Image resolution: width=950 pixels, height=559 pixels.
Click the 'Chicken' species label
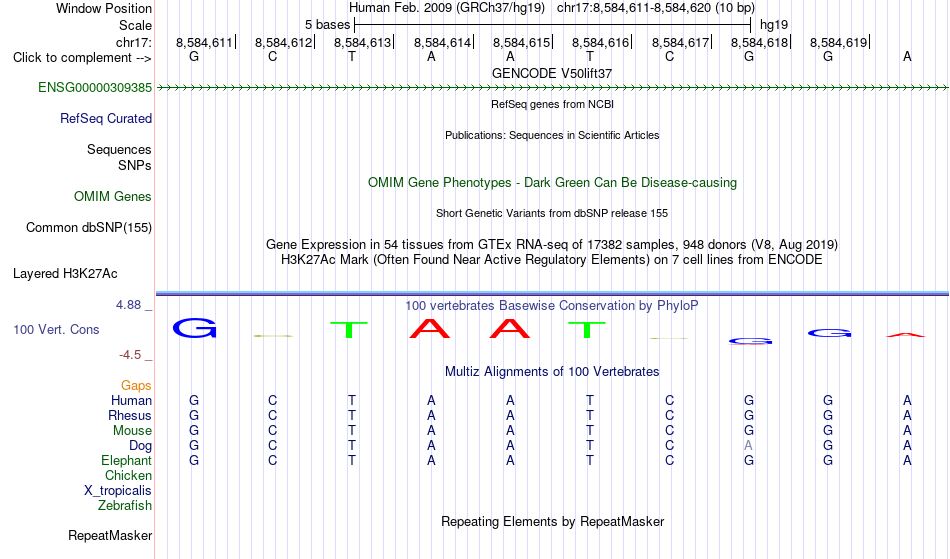pyautogui.click(x=128, y=475)
